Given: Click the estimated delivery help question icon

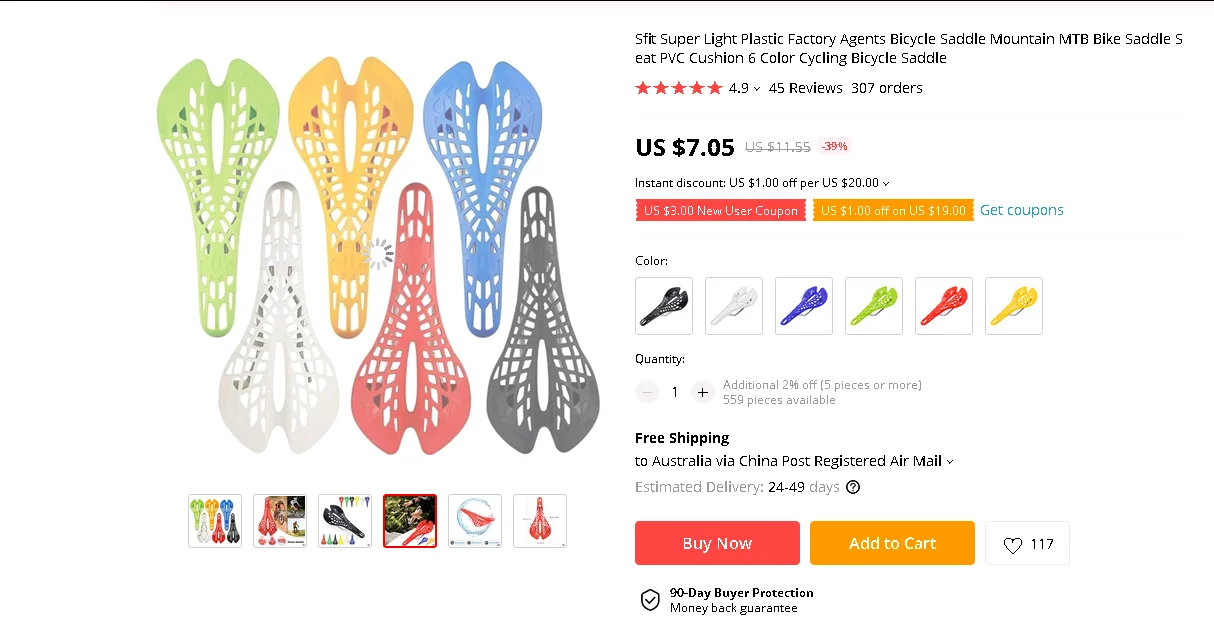Looking at the screenshot, I should pyautogui.click(x=853, y=488).
